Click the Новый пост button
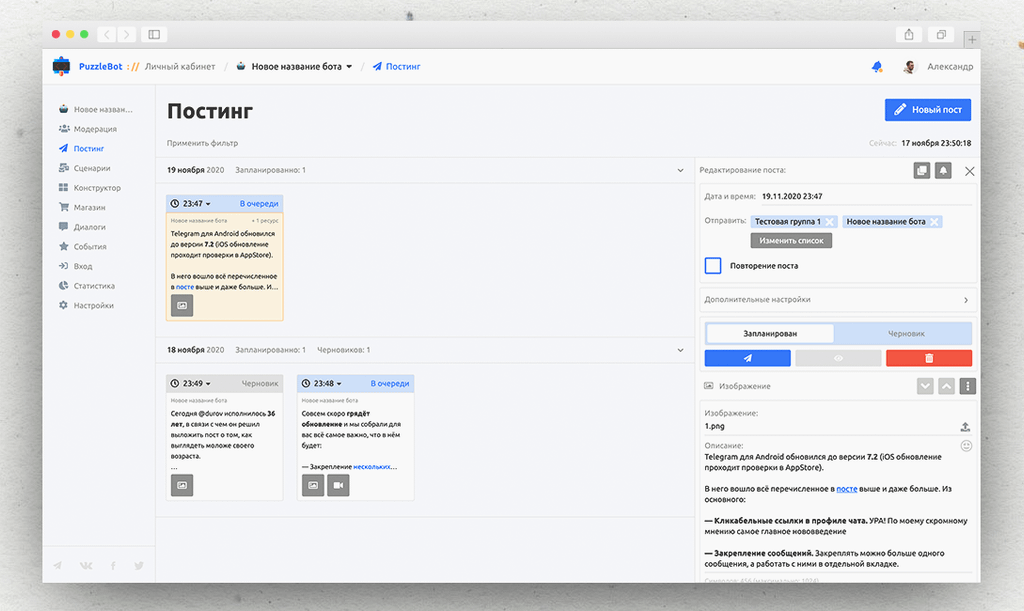Screen dimensions: 1024x611 [927, 110]
